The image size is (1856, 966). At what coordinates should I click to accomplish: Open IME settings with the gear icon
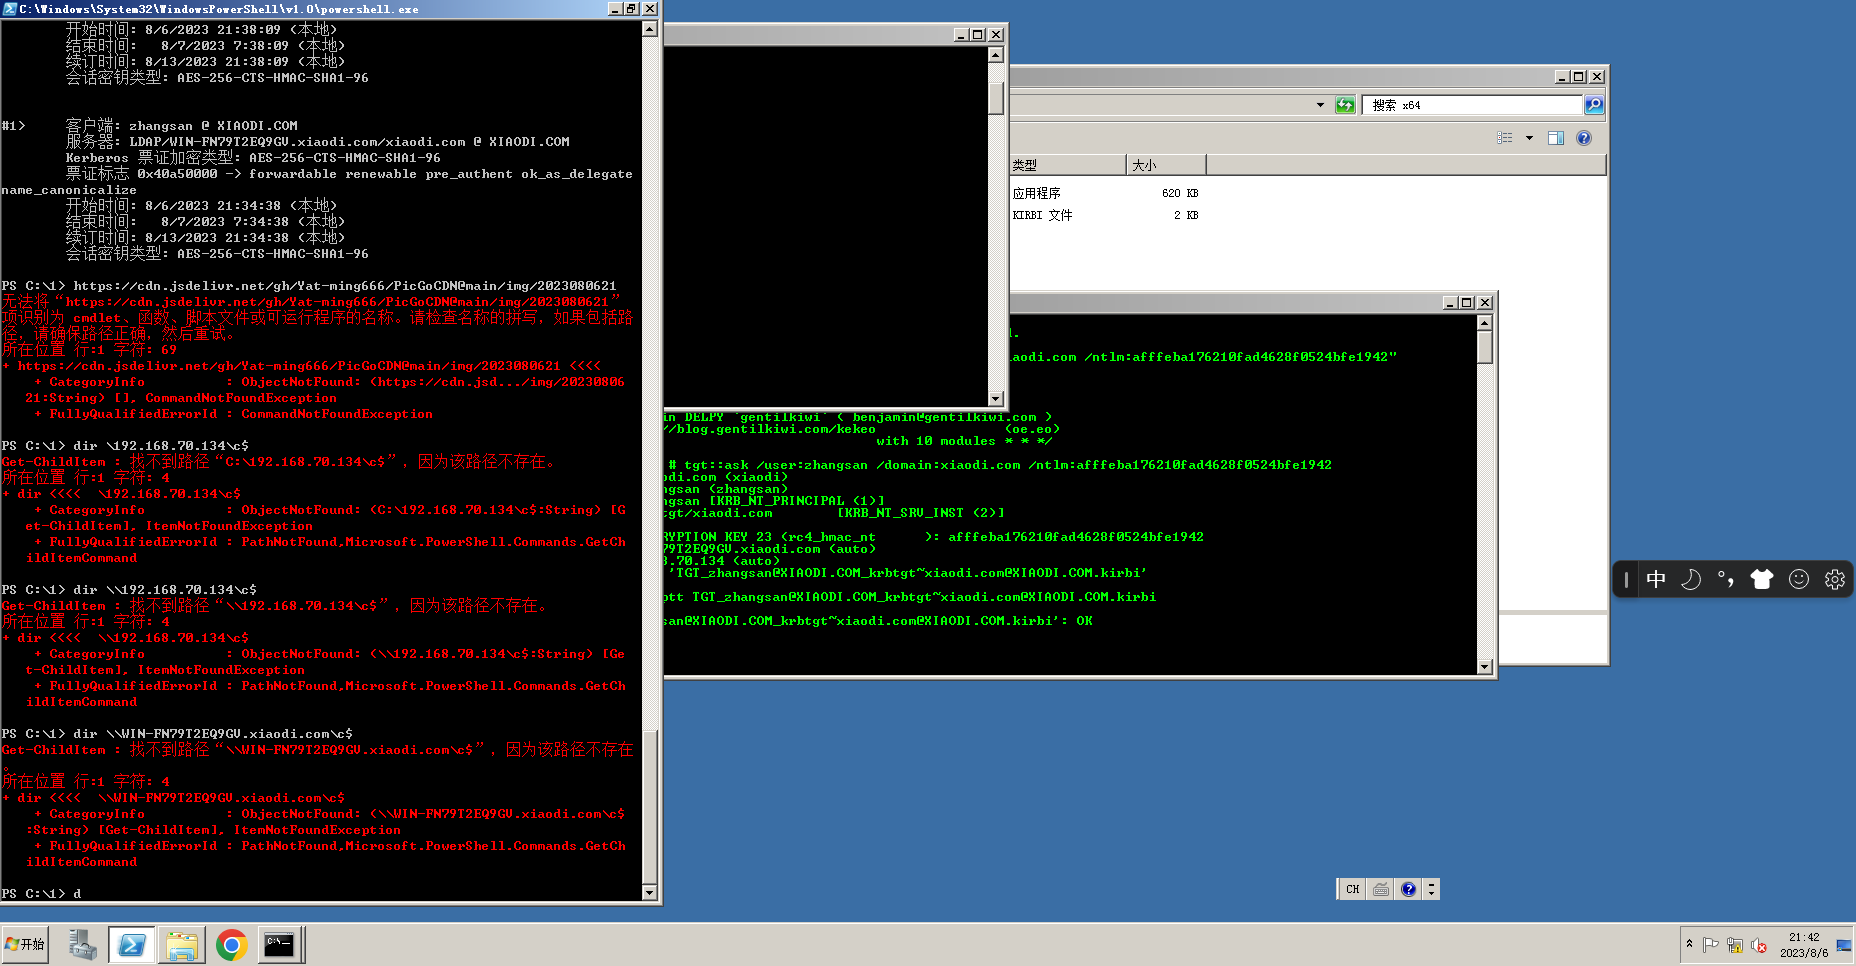(1835, 579)
